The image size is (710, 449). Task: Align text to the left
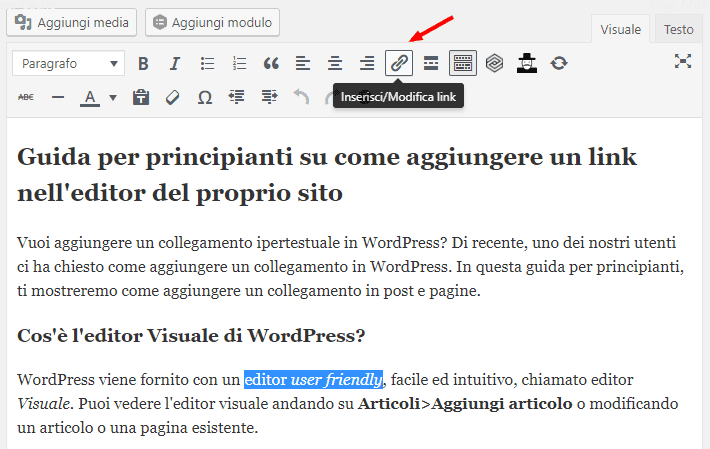(x=303, y=63)
